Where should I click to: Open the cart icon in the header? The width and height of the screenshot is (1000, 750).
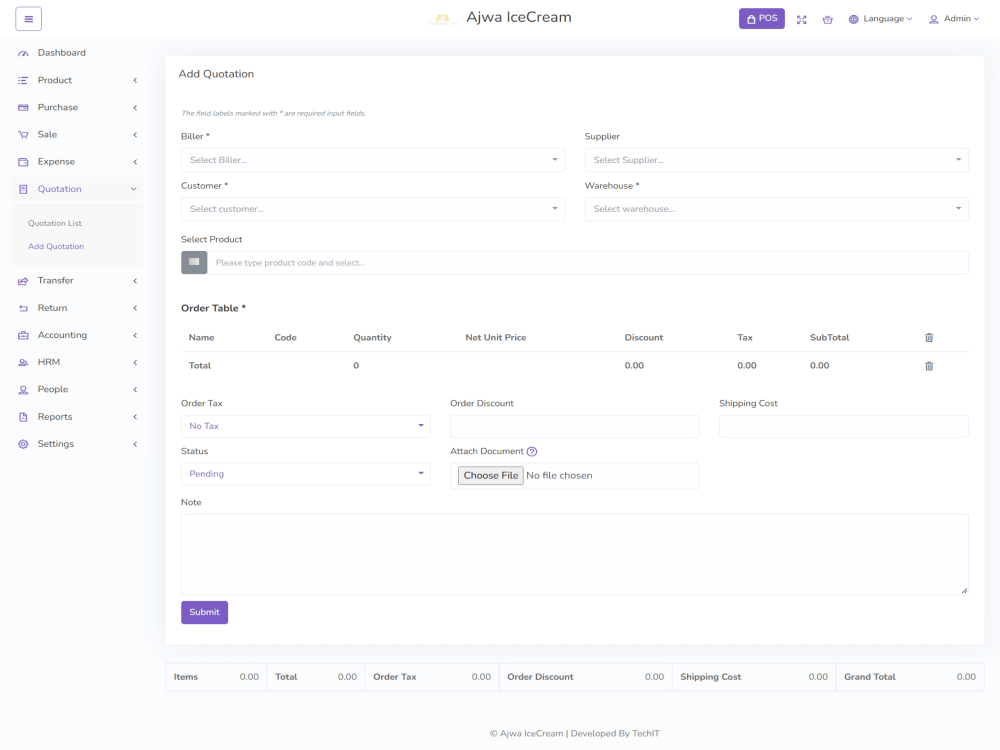[x=827, y=19]
